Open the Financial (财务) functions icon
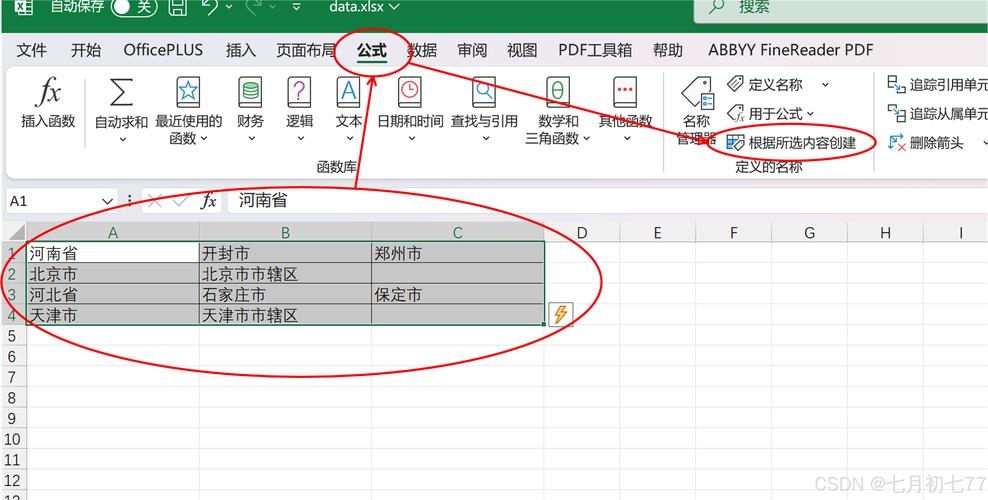988x500 pixels. pos(250,93)
